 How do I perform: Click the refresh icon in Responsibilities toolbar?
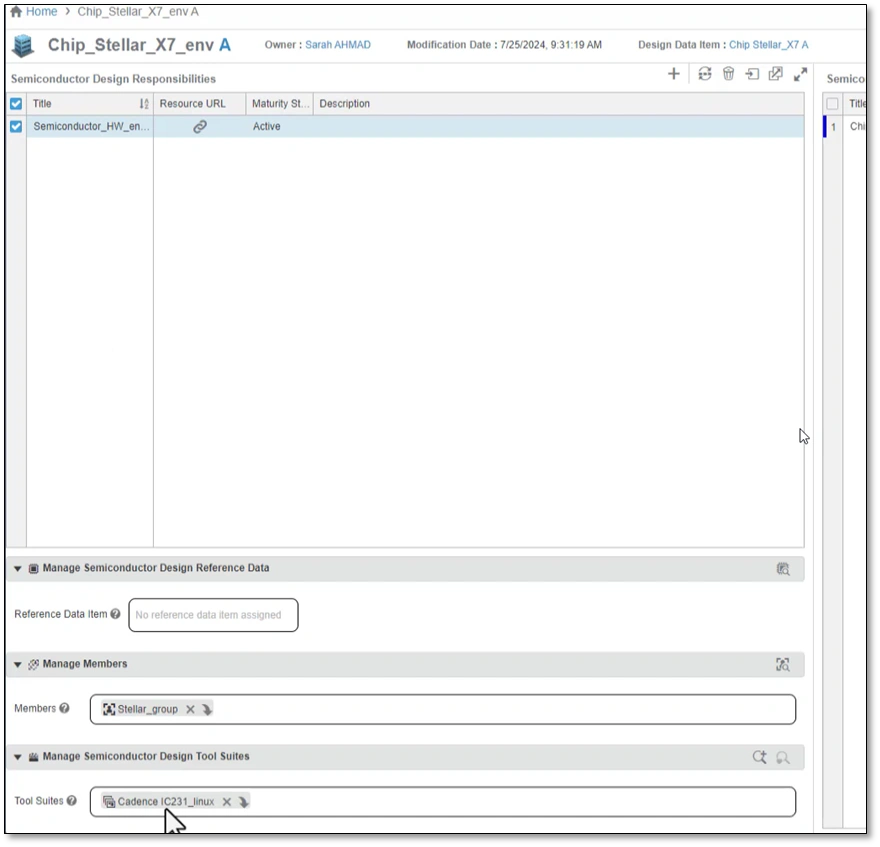click(x=705, y=74)
